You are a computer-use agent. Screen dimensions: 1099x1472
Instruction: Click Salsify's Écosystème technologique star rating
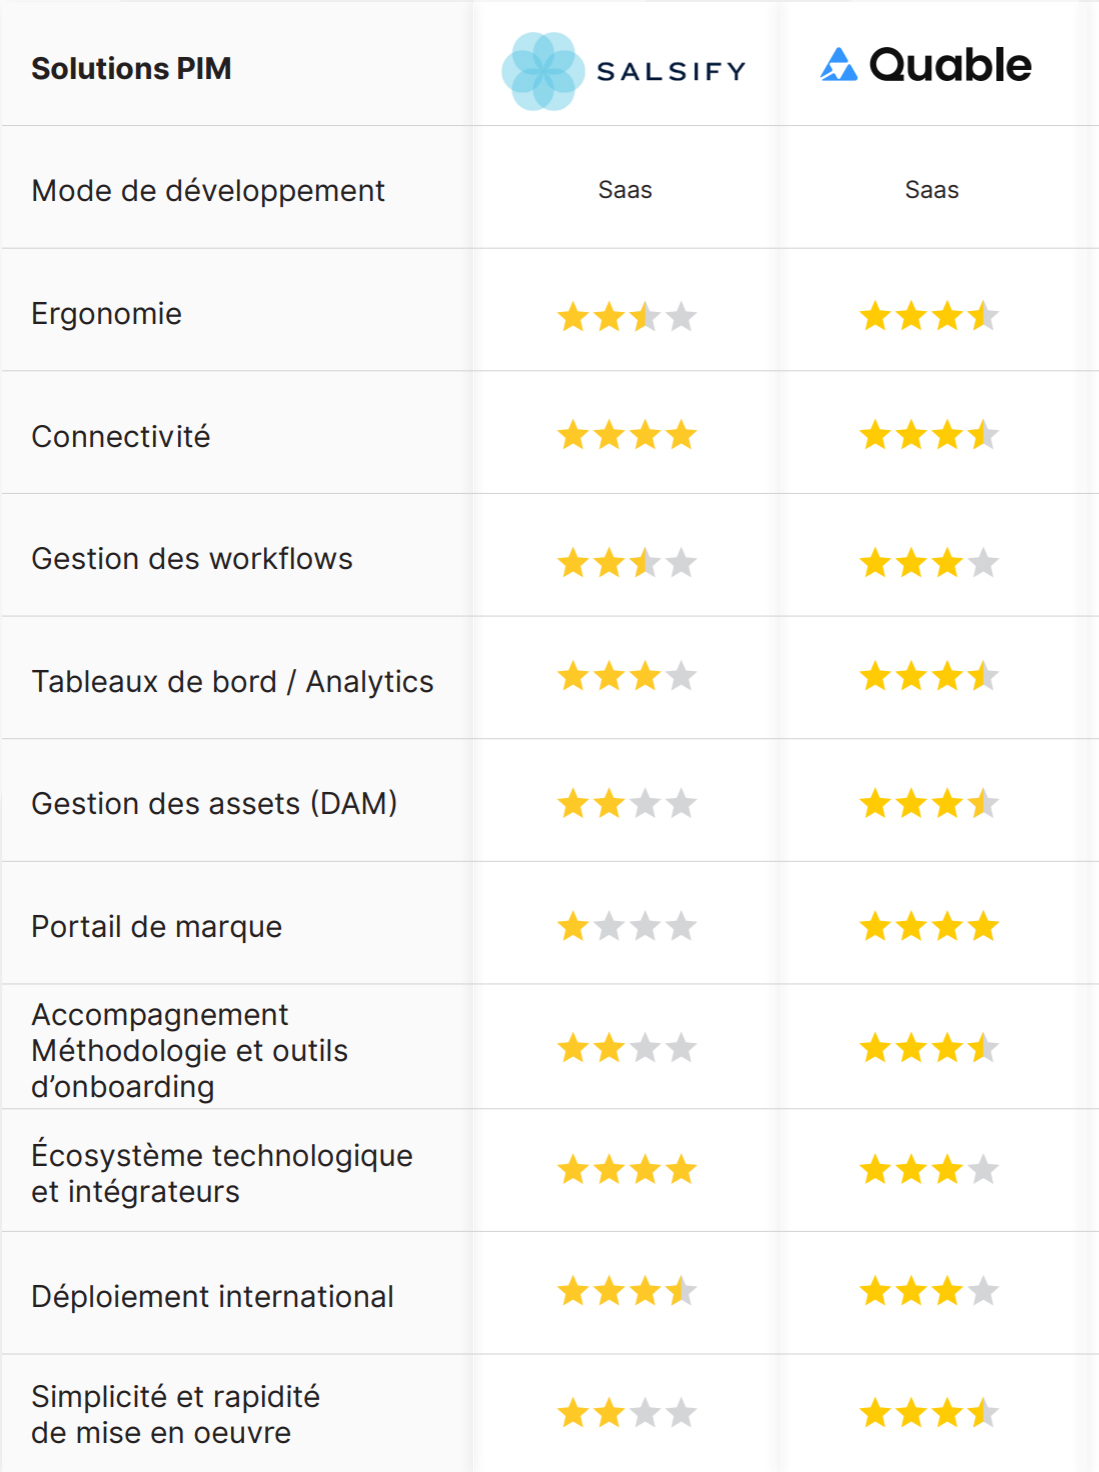627,1169
